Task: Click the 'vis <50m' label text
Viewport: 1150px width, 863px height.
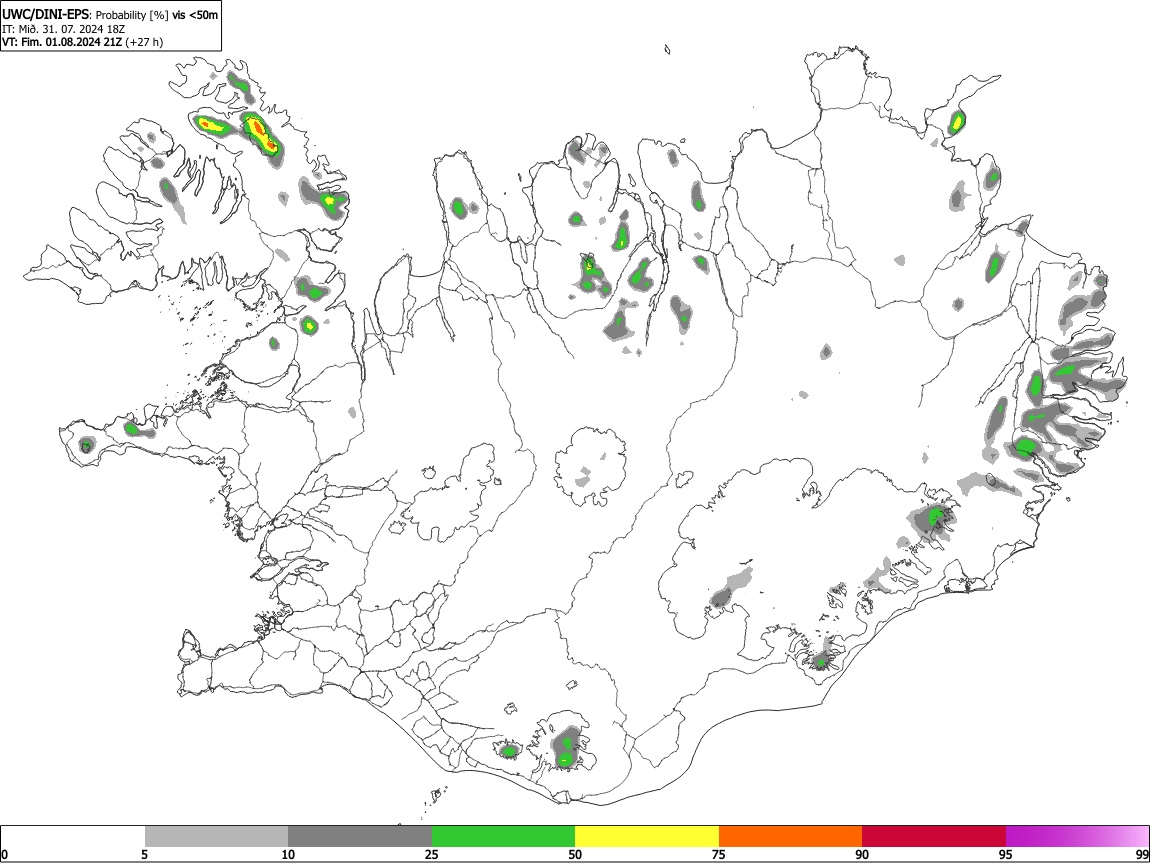Action: pos(195,15)
